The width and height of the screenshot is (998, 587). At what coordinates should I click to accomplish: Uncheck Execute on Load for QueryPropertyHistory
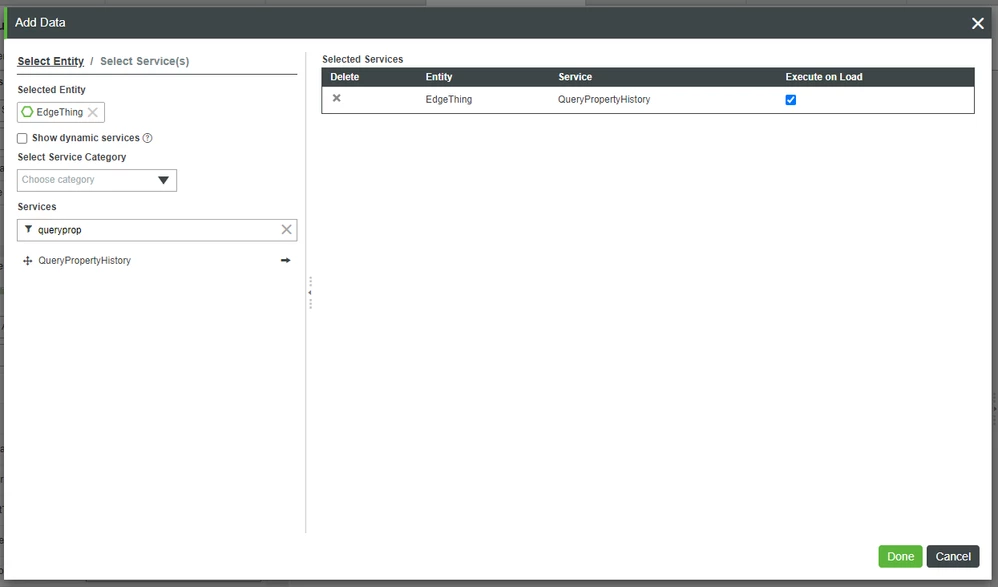[790, 98]
